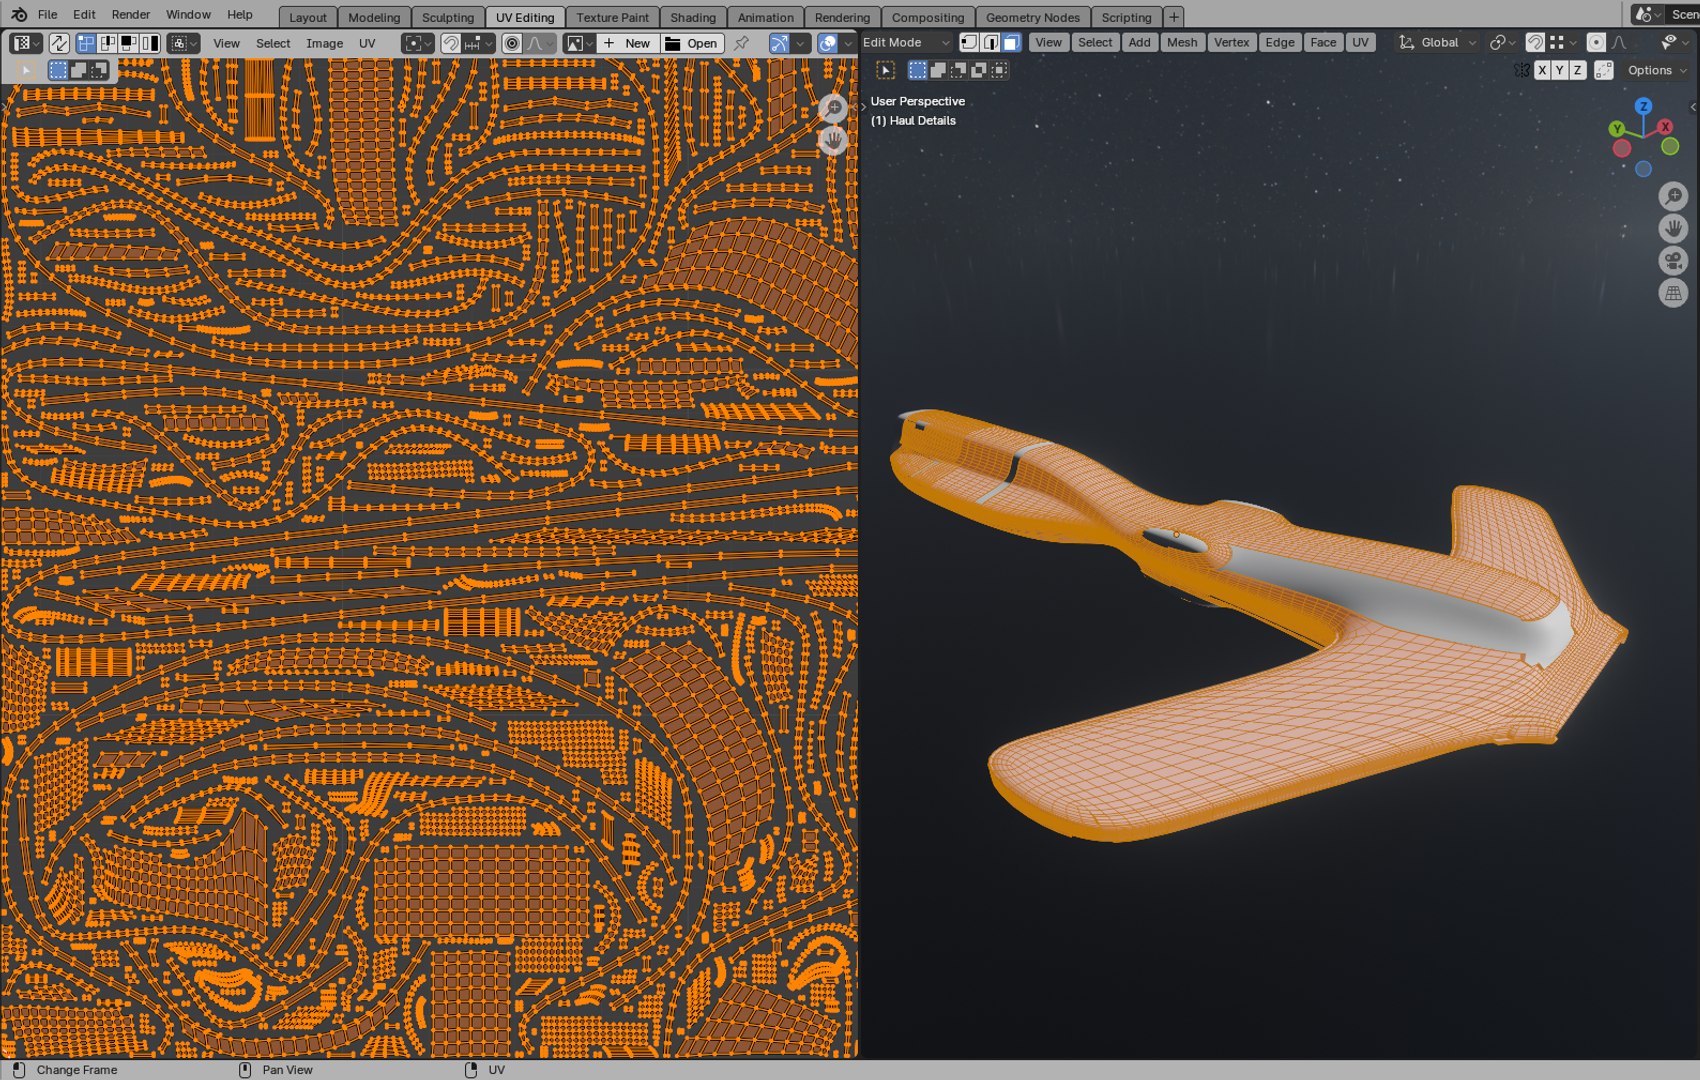Image resolution: width=1700 pixels, height=1080 pixels.
Task: Select UV vertex selection mode
Action: [x=86, y=43]
